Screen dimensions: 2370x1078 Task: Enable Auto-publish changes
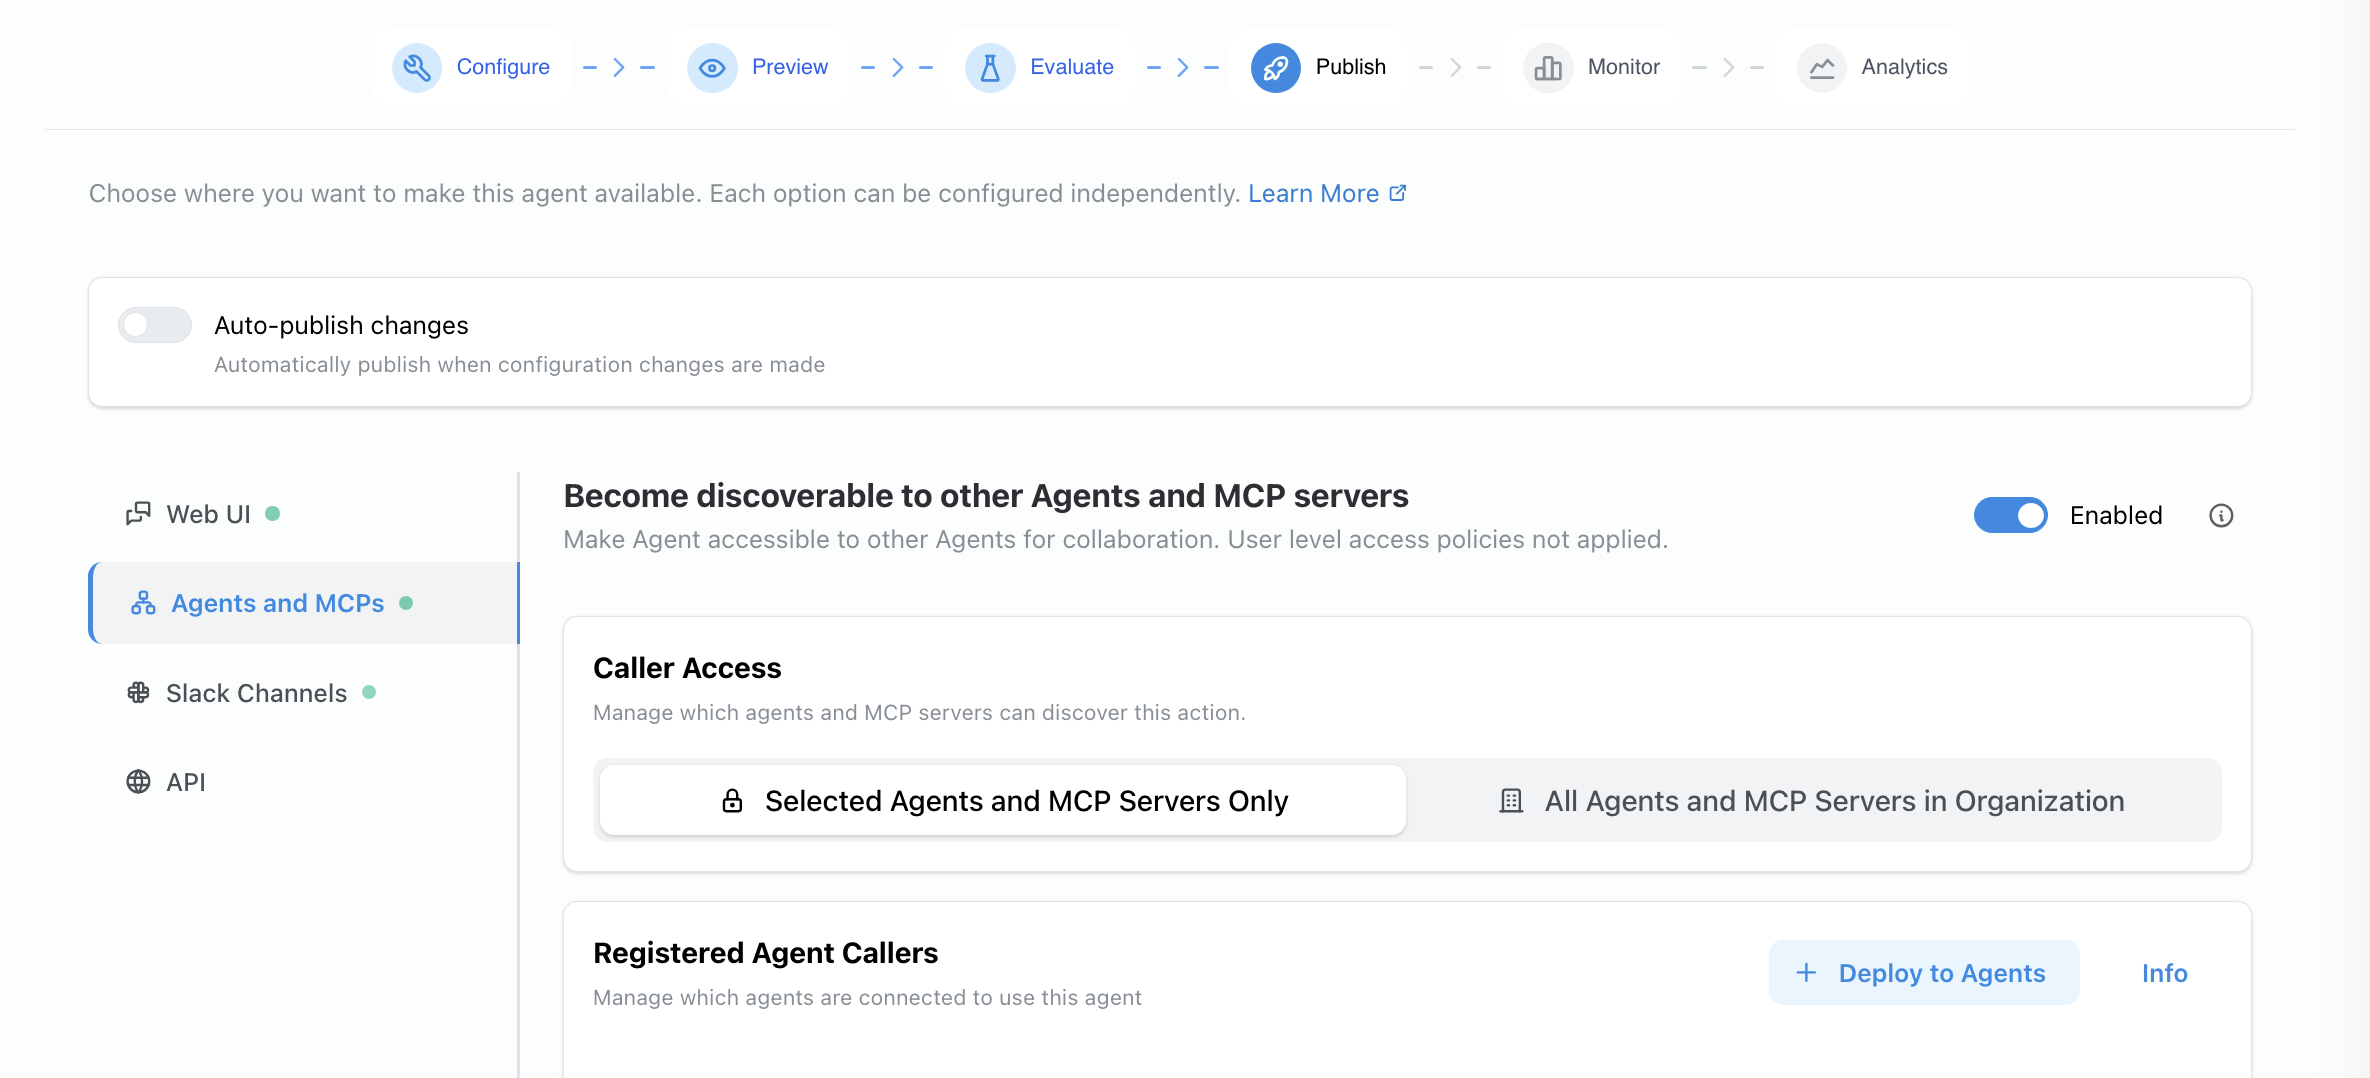coord(154,325)
